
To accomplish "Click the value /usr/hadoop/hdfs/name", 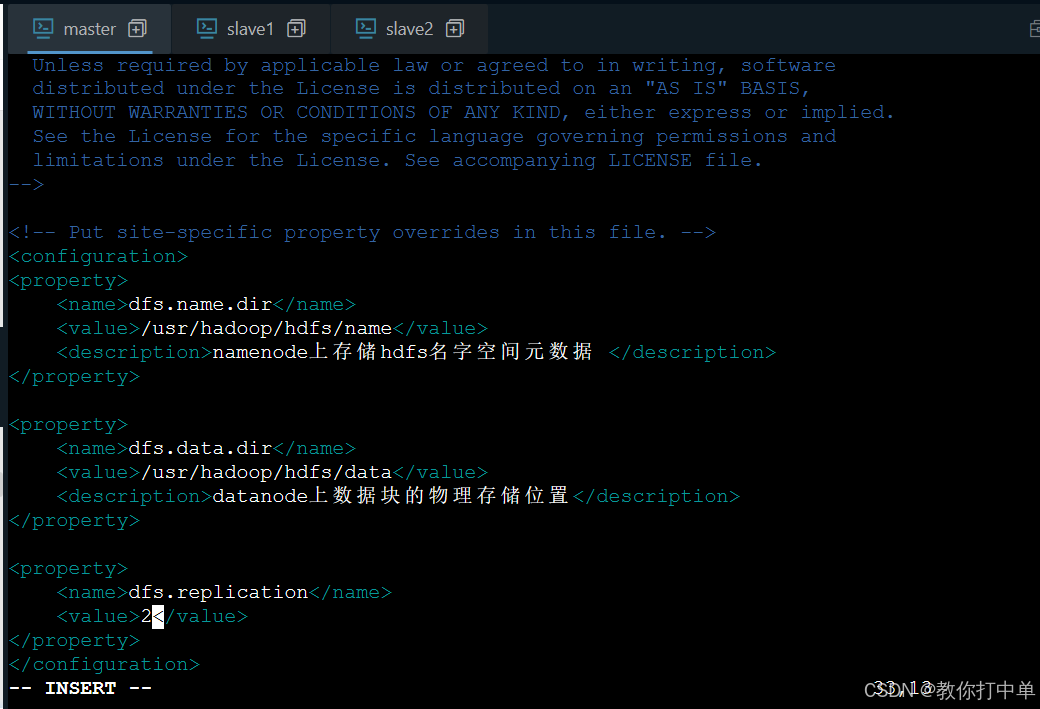I will [x=267, y=328].
